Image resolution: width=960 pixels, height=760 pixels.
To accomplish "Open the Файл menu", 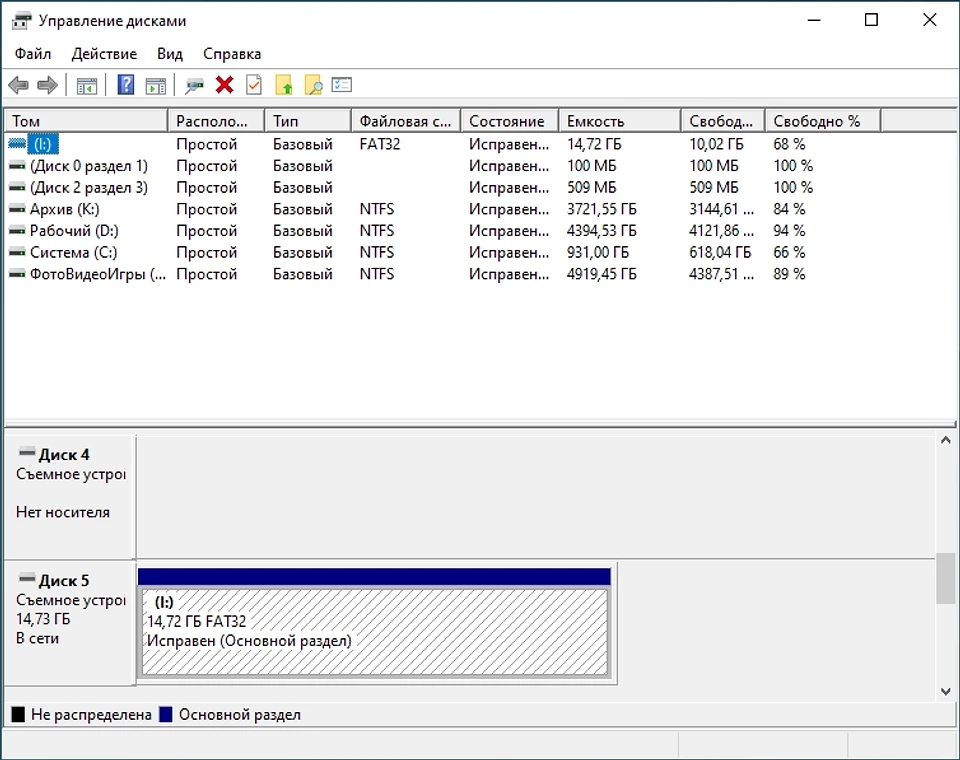I will coord(33,54).
